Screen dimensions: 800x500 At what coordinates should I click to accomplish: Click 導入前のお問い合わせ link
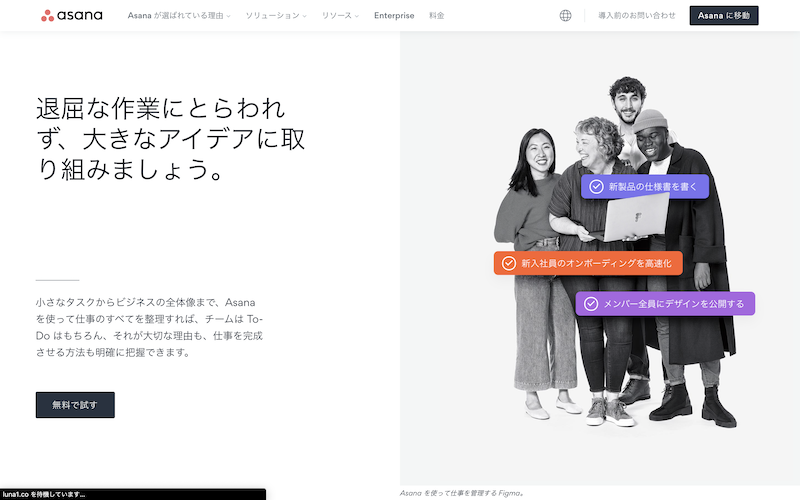coord(637,16)
